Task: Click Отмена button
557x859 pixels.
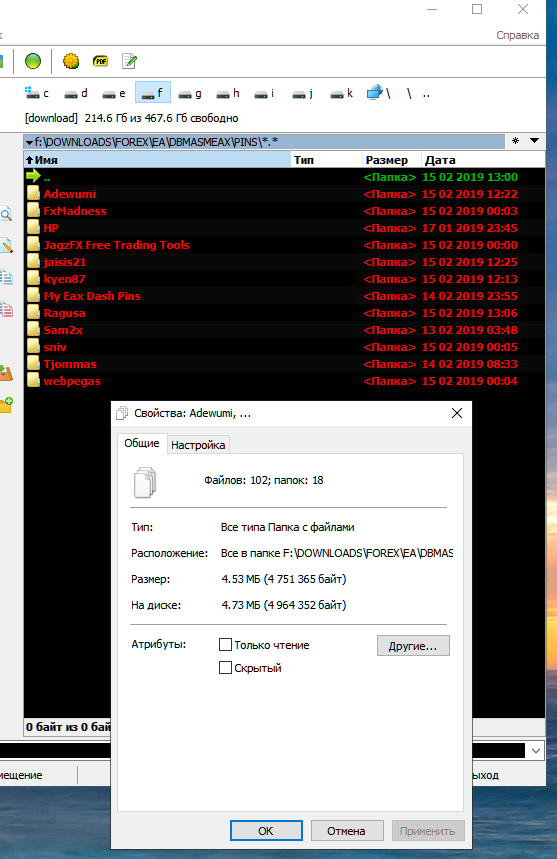Action: click(x=347, y=831)
